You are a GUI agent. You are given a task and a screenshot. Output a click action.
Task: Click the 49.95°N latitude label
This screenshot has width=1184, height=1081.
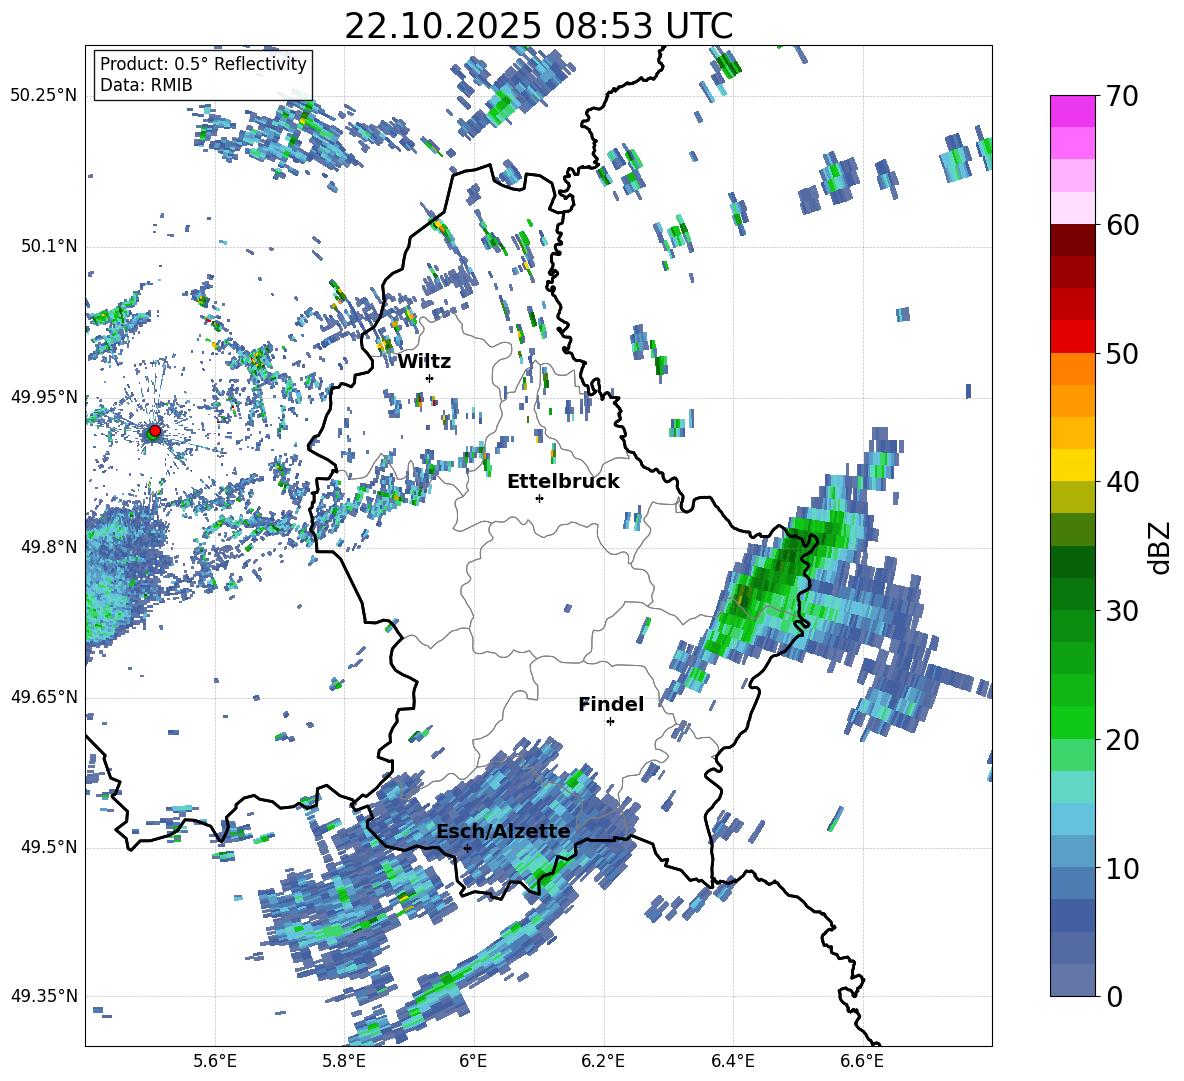(44, 397)
